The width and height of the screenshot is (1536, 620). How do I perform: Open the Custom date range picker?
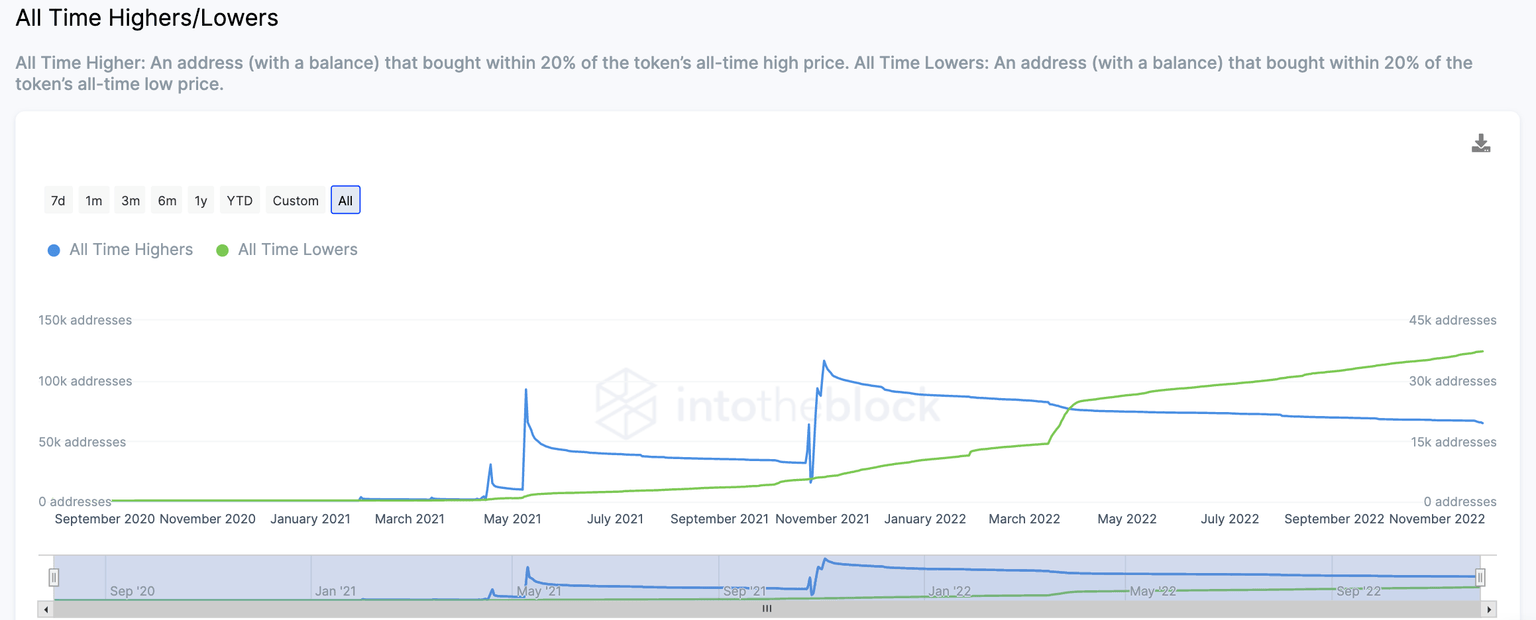[x=296, y=201]
